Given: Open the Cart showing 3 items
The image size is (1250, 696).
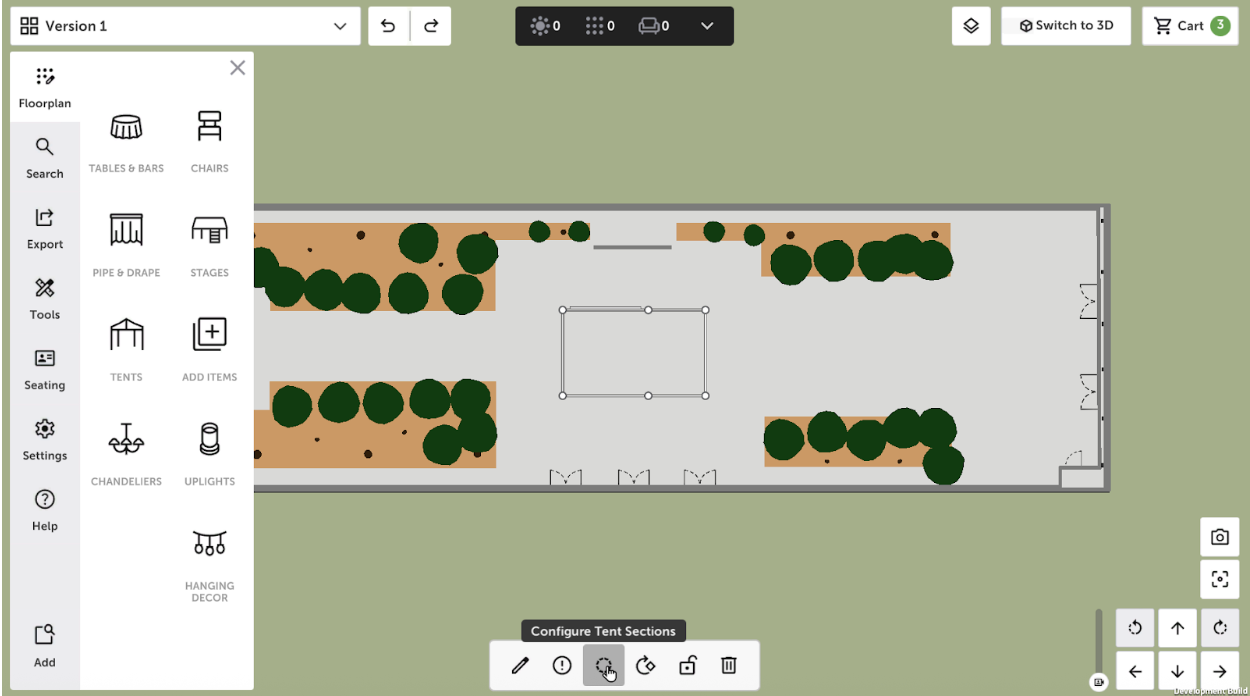Looking at the screenshot, I should (x=1188, y=25).
